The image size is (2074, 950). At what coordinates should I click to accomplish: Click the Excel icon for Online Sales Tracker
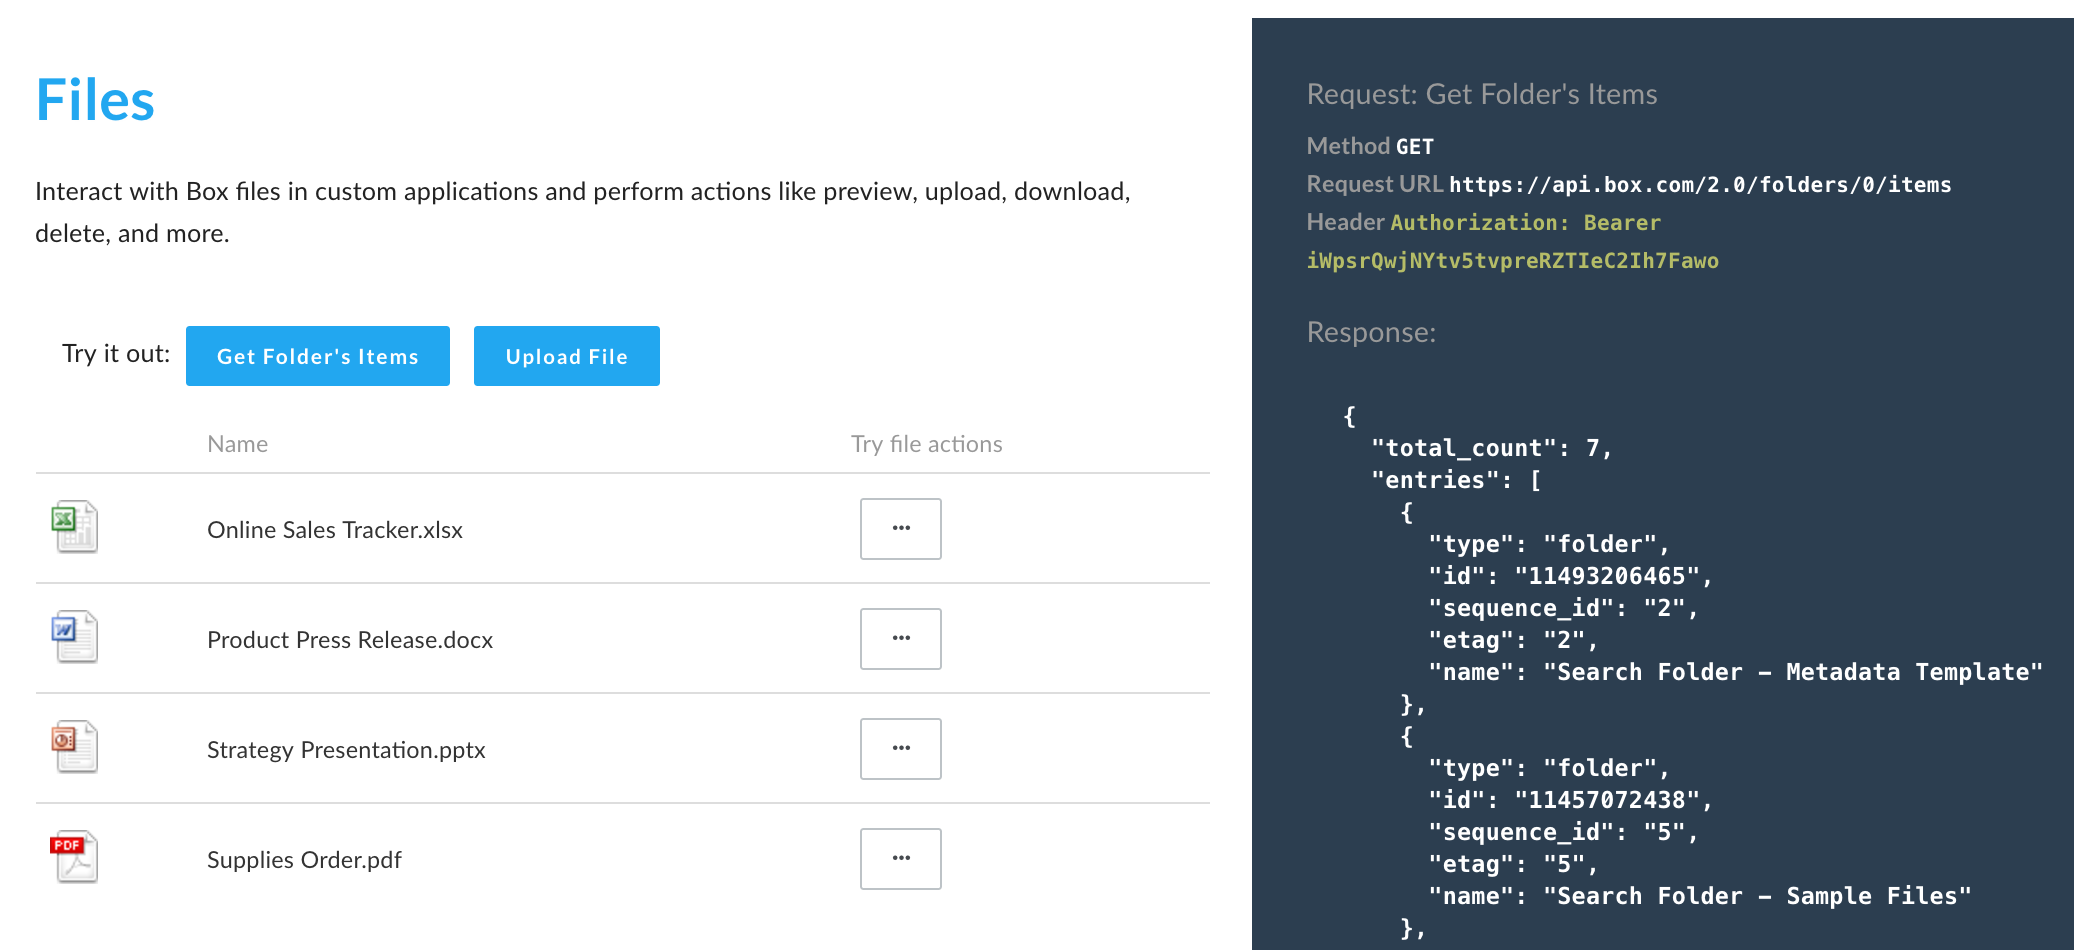point(75,527)
